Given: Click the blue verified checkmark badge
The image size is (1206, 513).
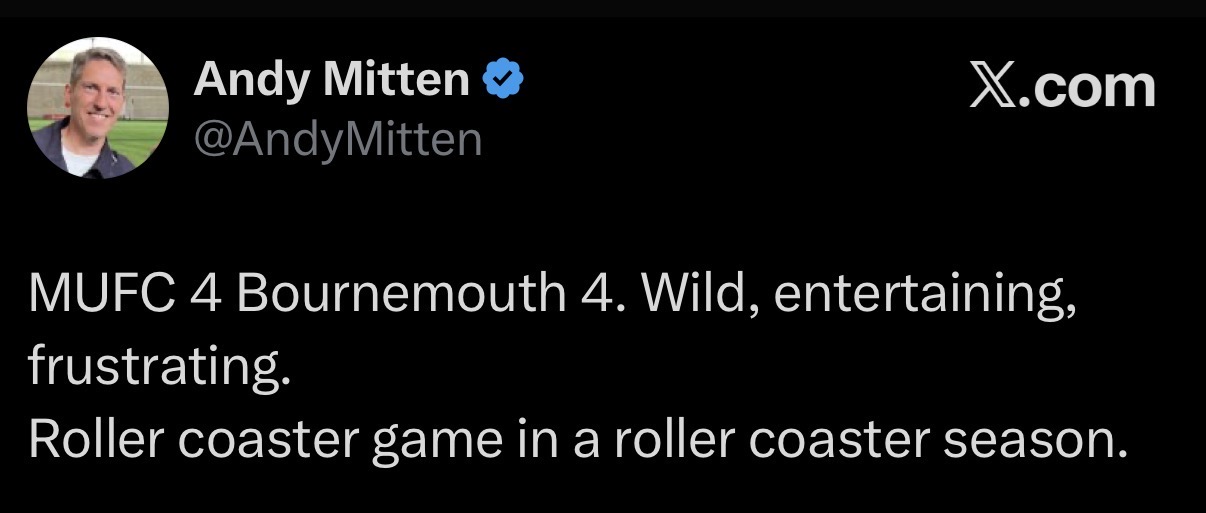Looking at the screenshot, I should [504, 79].
